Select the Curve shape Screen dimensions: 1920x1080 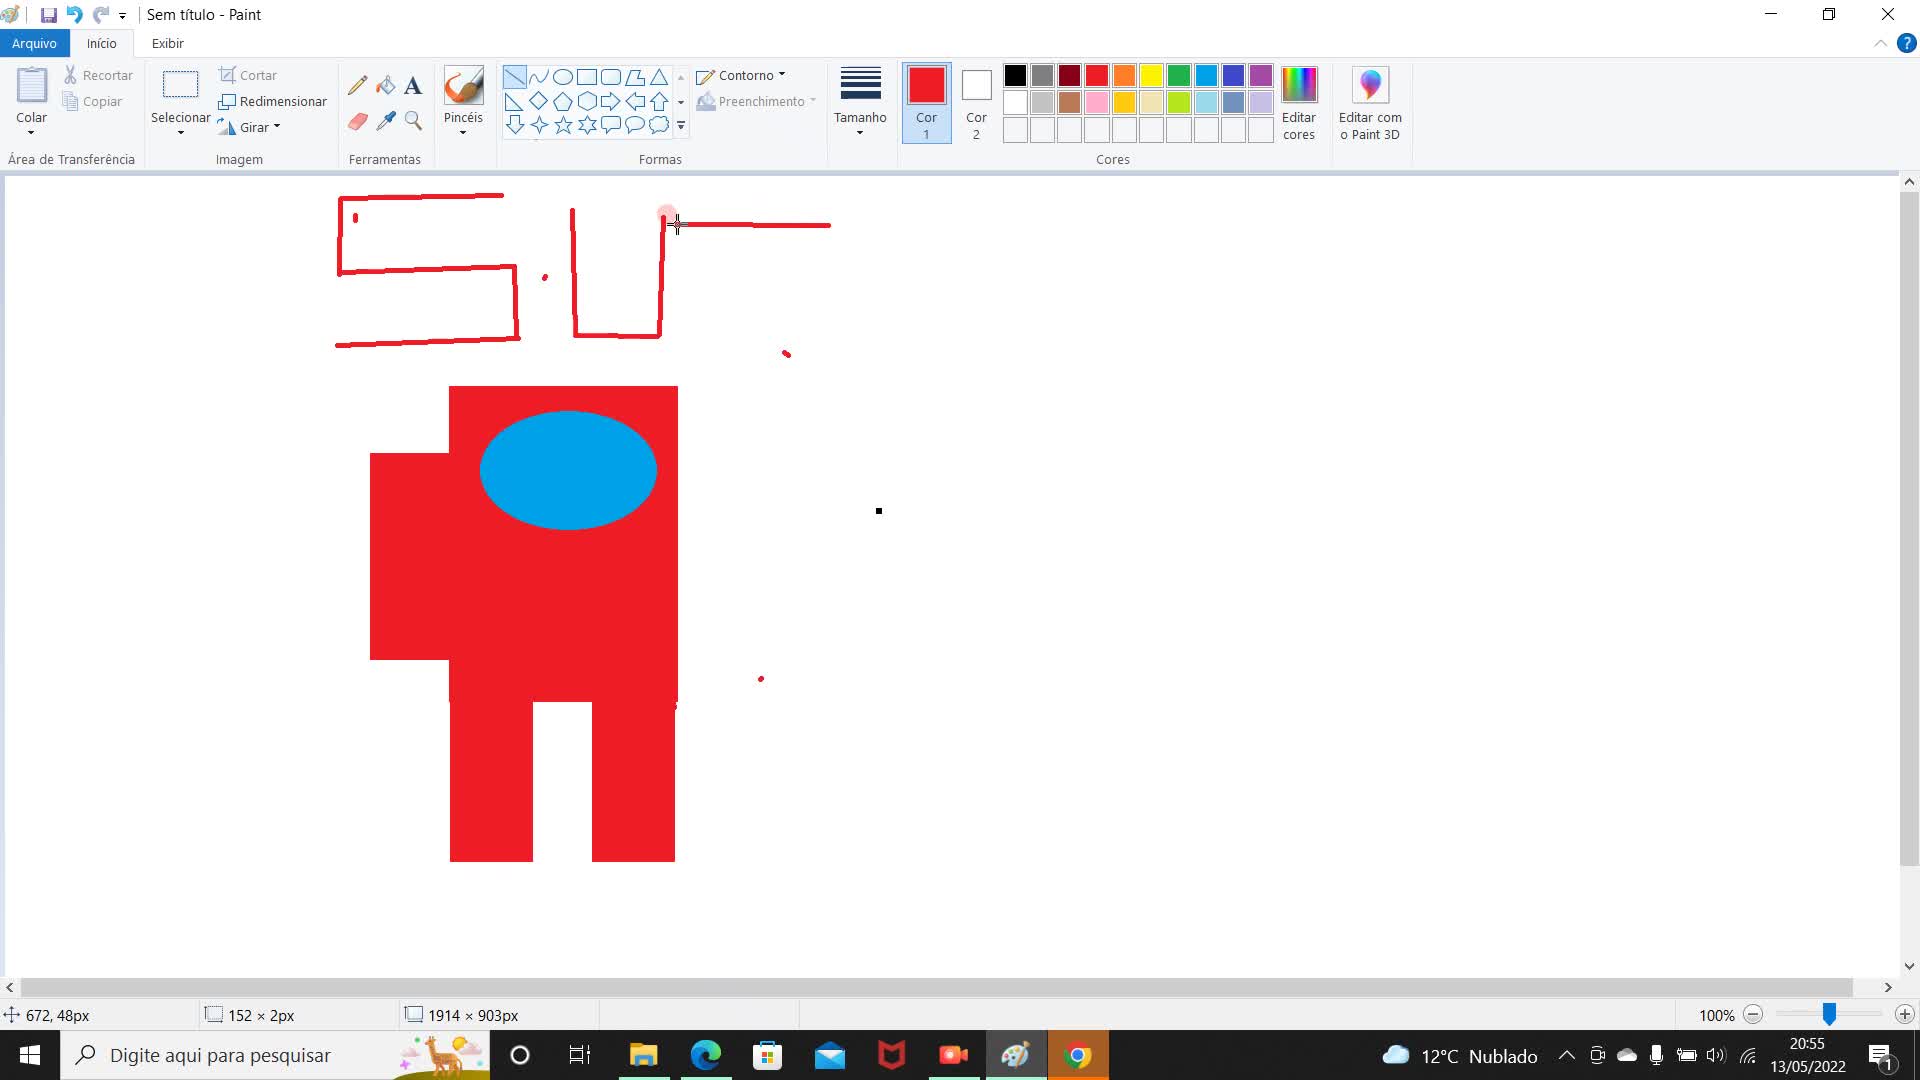click(x=539, y=77)
